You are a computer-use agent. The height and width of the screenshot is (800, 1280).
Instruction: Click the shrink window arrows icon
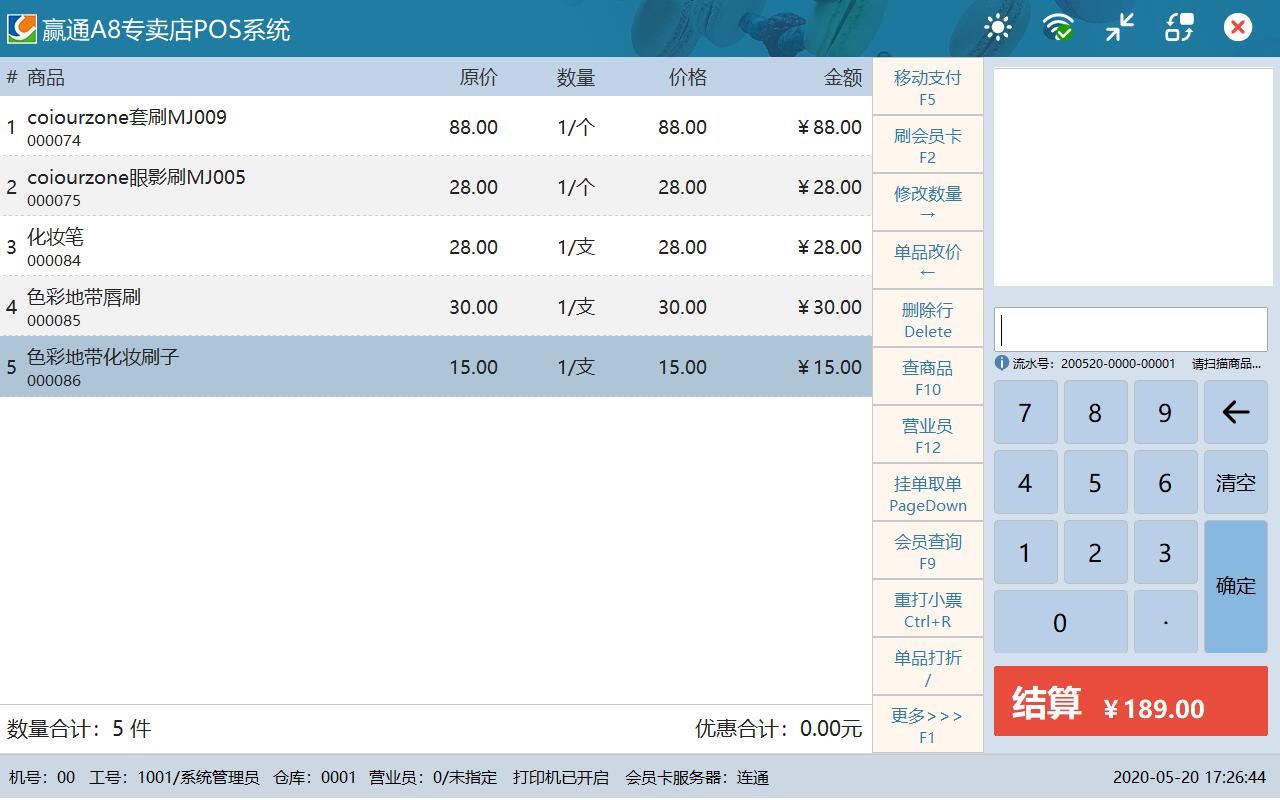point(1119,27)
